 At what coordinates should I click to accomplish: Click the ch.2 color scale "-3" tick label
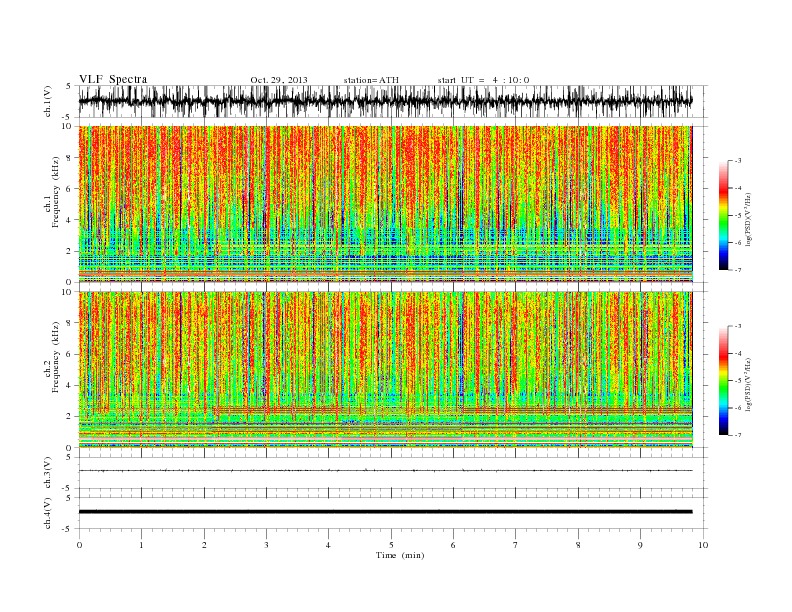[737, 326]
